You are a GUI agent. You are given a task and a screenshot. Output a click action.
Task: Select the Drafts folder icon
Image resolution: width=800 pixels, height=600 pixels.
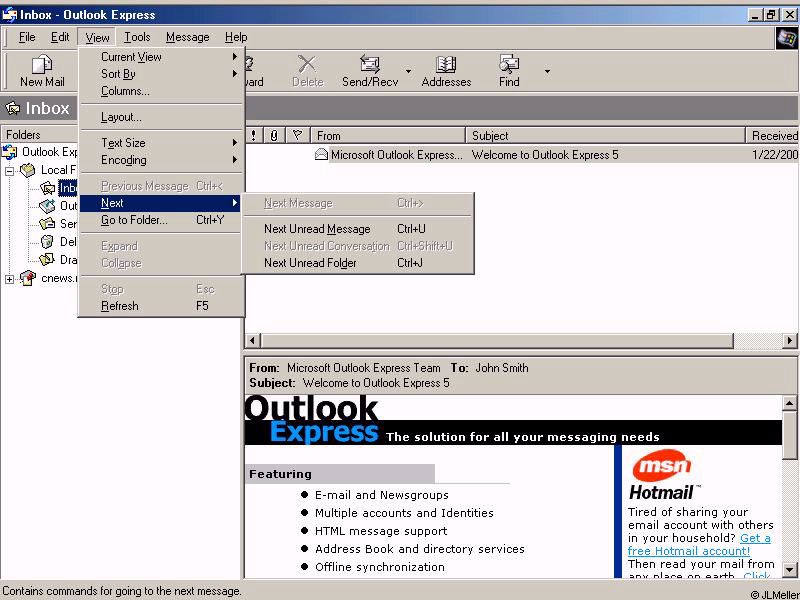click(x=47, y=259)
